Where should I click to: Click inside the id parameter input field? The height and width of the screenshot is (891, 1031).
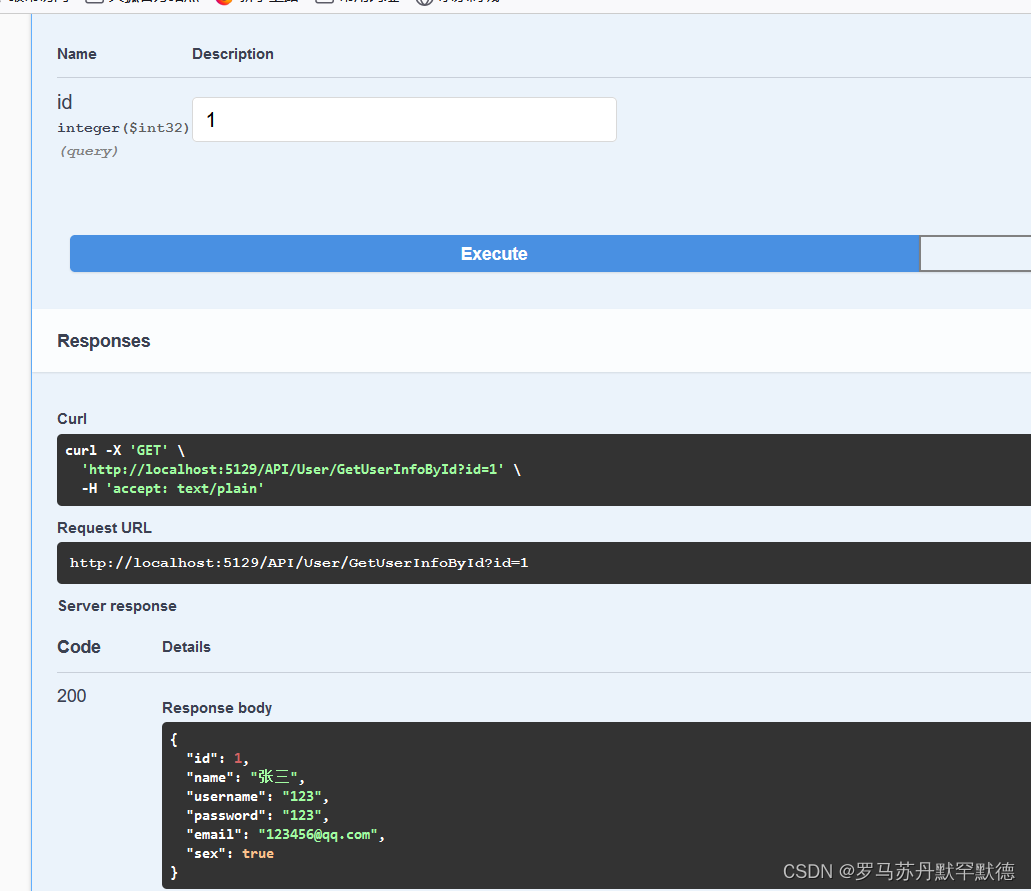[x=403, y=119]
